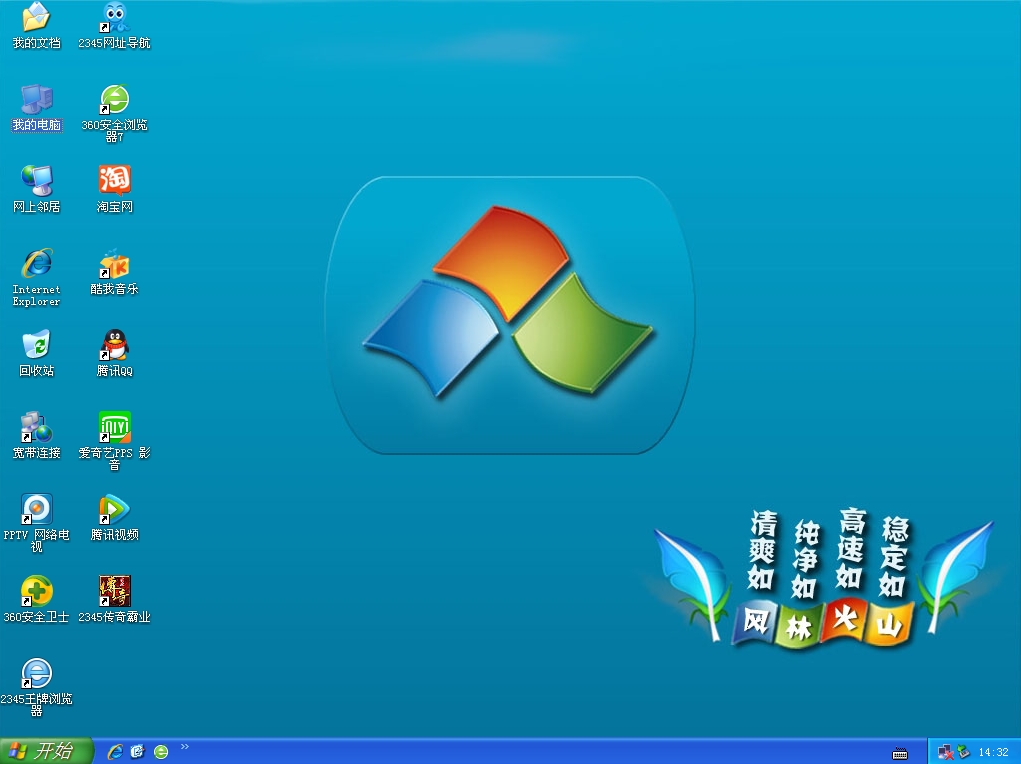Click the keyboard language bar icon

[900, 754]
